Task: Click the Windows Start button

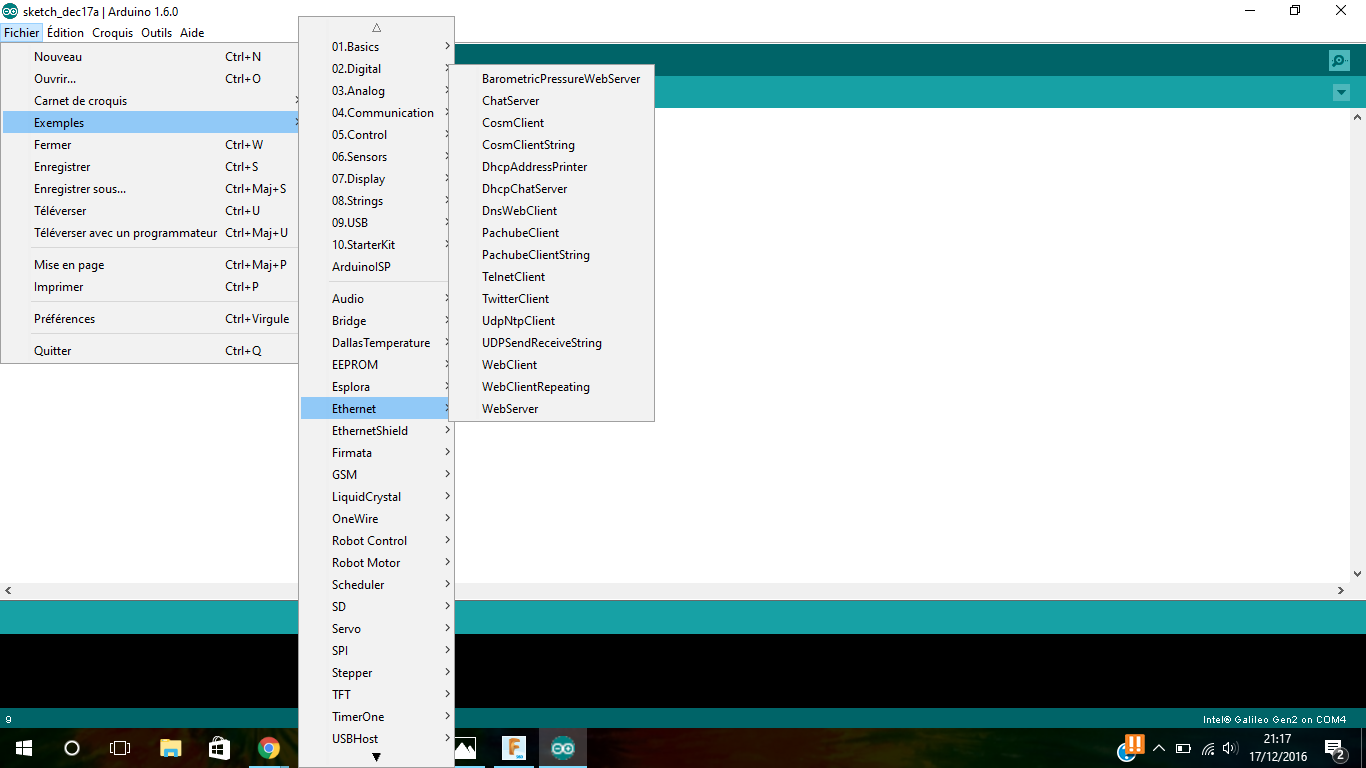Action: click(x=23, y=748)
